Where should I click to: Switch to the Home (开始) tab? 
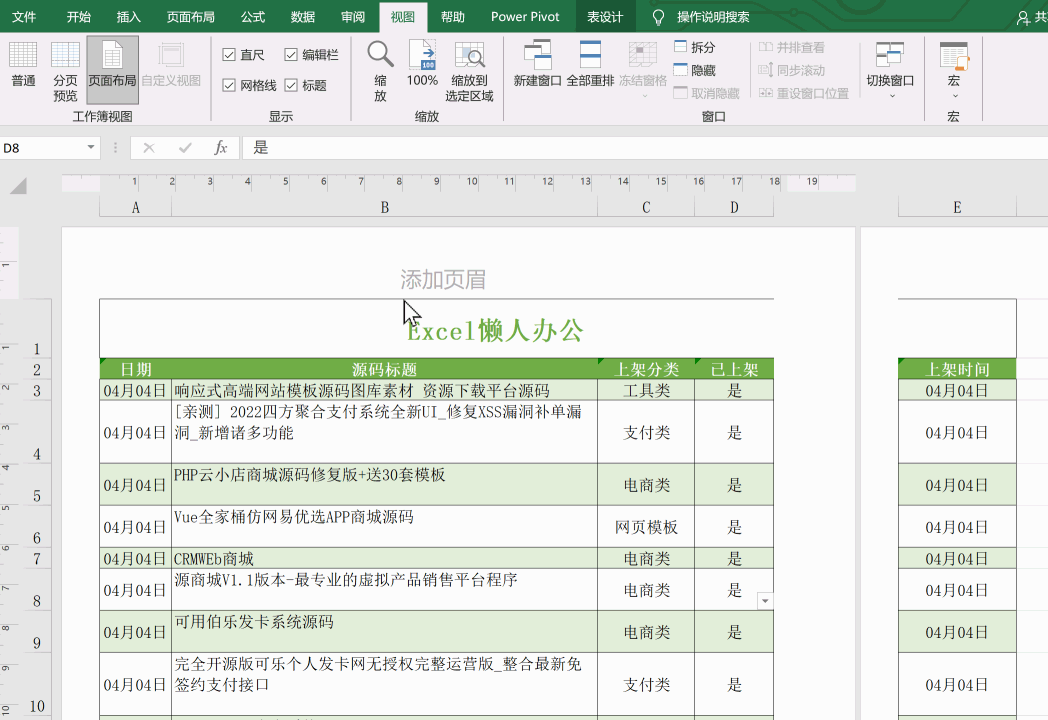78,17
